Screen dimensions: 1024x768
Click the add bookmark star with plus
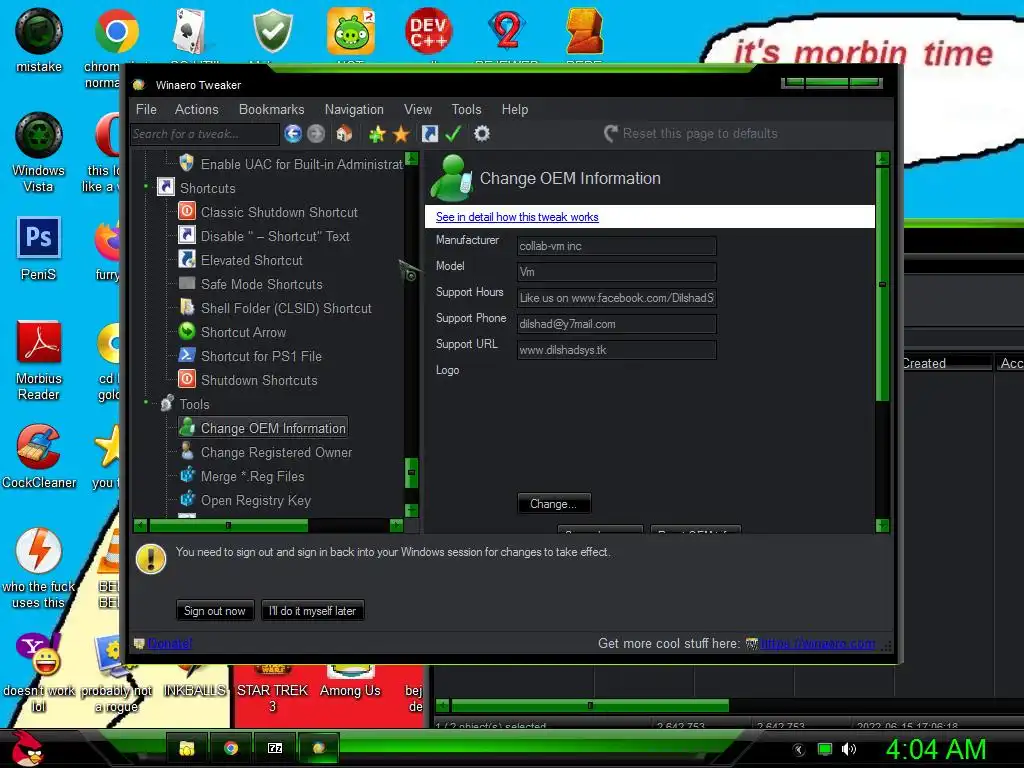[377, 134]
